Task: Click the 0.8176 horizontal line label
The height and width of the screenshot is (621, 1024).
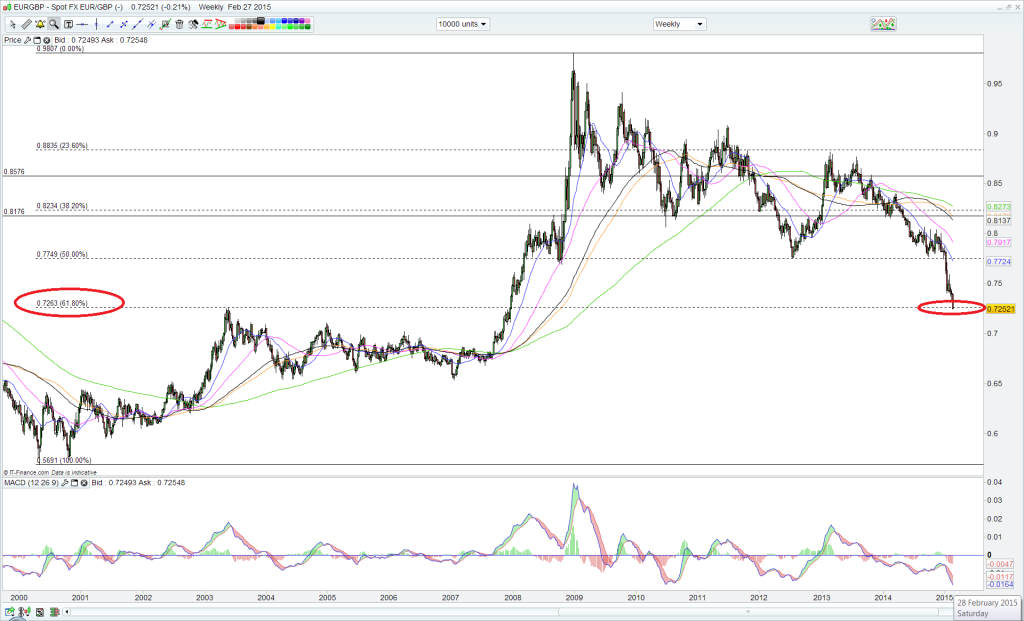Action: point(14,212)
